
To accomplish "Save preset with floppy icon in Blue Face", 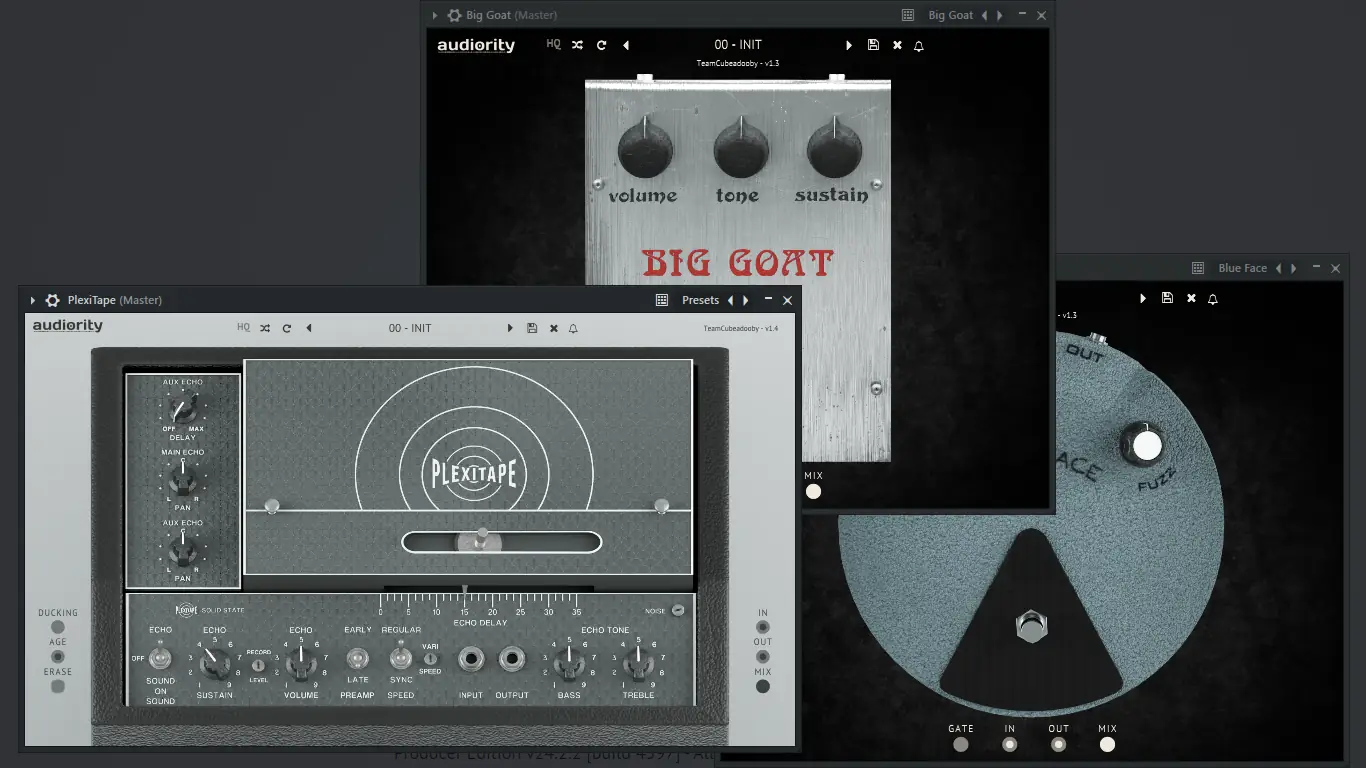I will click(1167, 298).
